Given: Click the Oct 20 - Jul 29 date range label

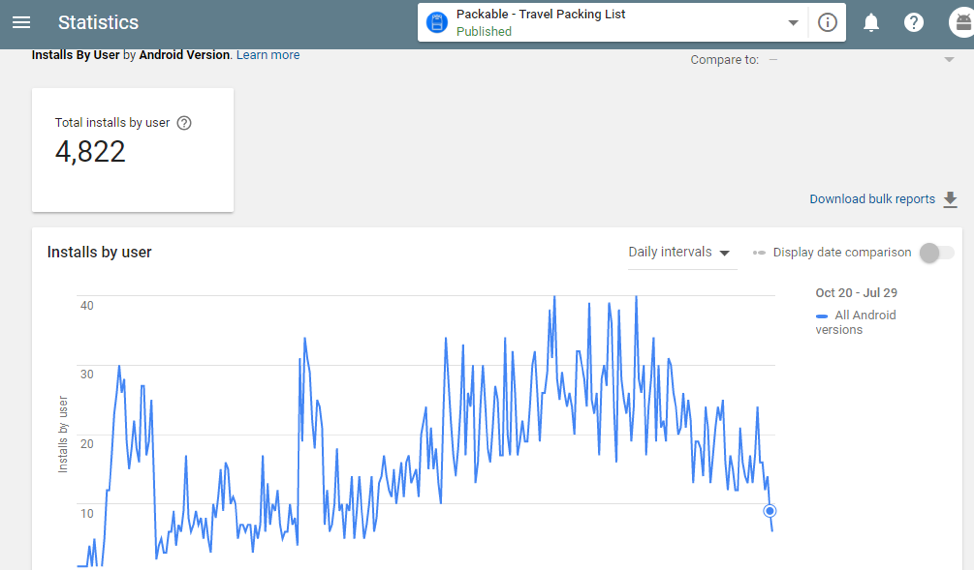Looking at the screenshot, I should click(x=856, y=292).
